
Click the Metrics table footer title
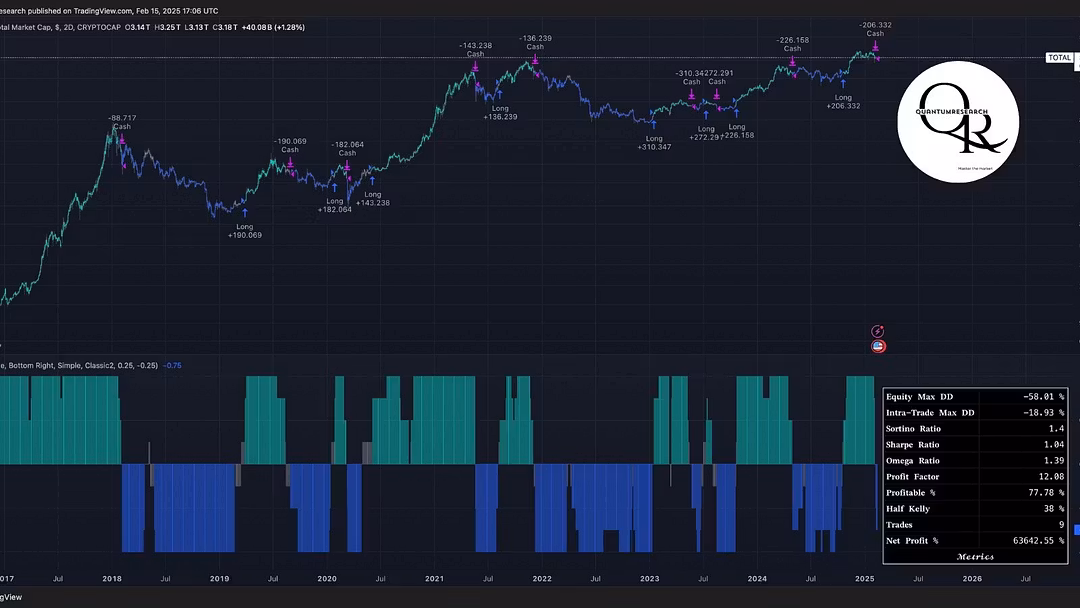click(x=974, y=557)
